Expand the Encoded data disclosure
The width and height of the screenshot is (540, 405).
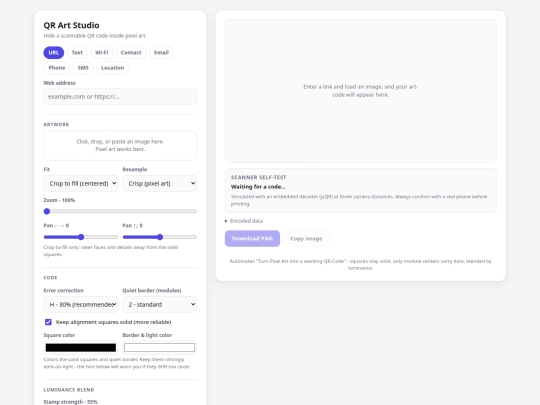click(244, 221)
